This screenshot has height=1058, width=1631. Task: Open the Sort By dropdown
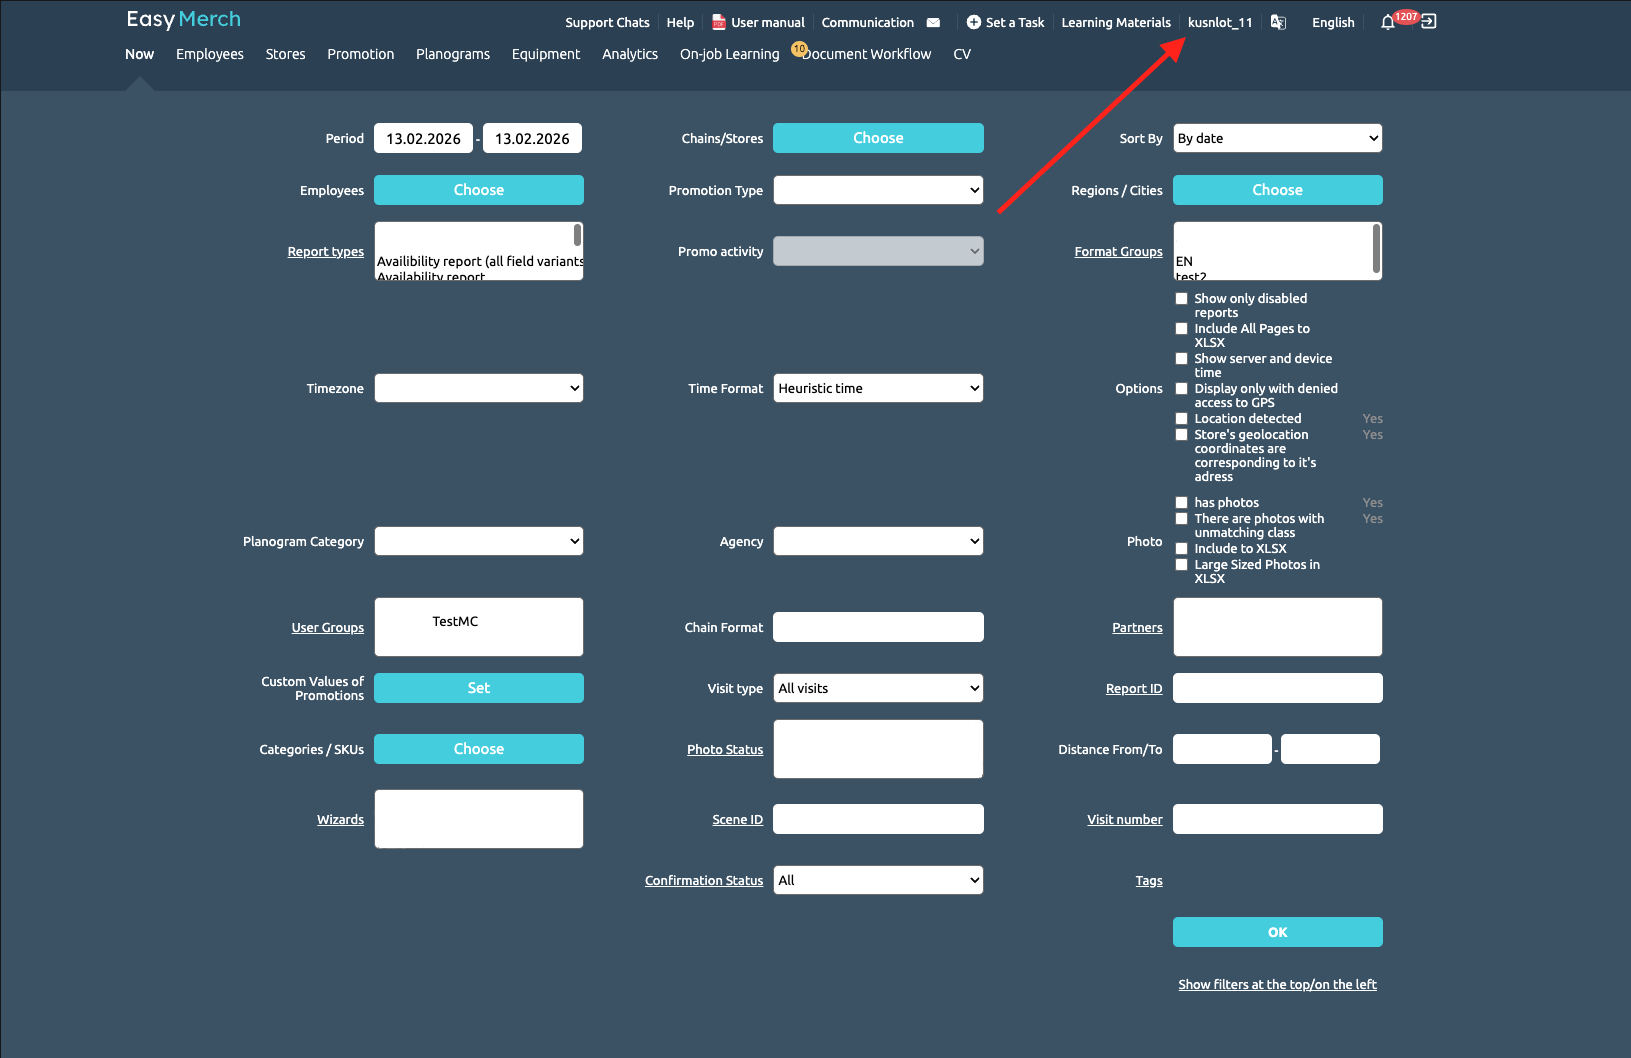click(1277, 138)
